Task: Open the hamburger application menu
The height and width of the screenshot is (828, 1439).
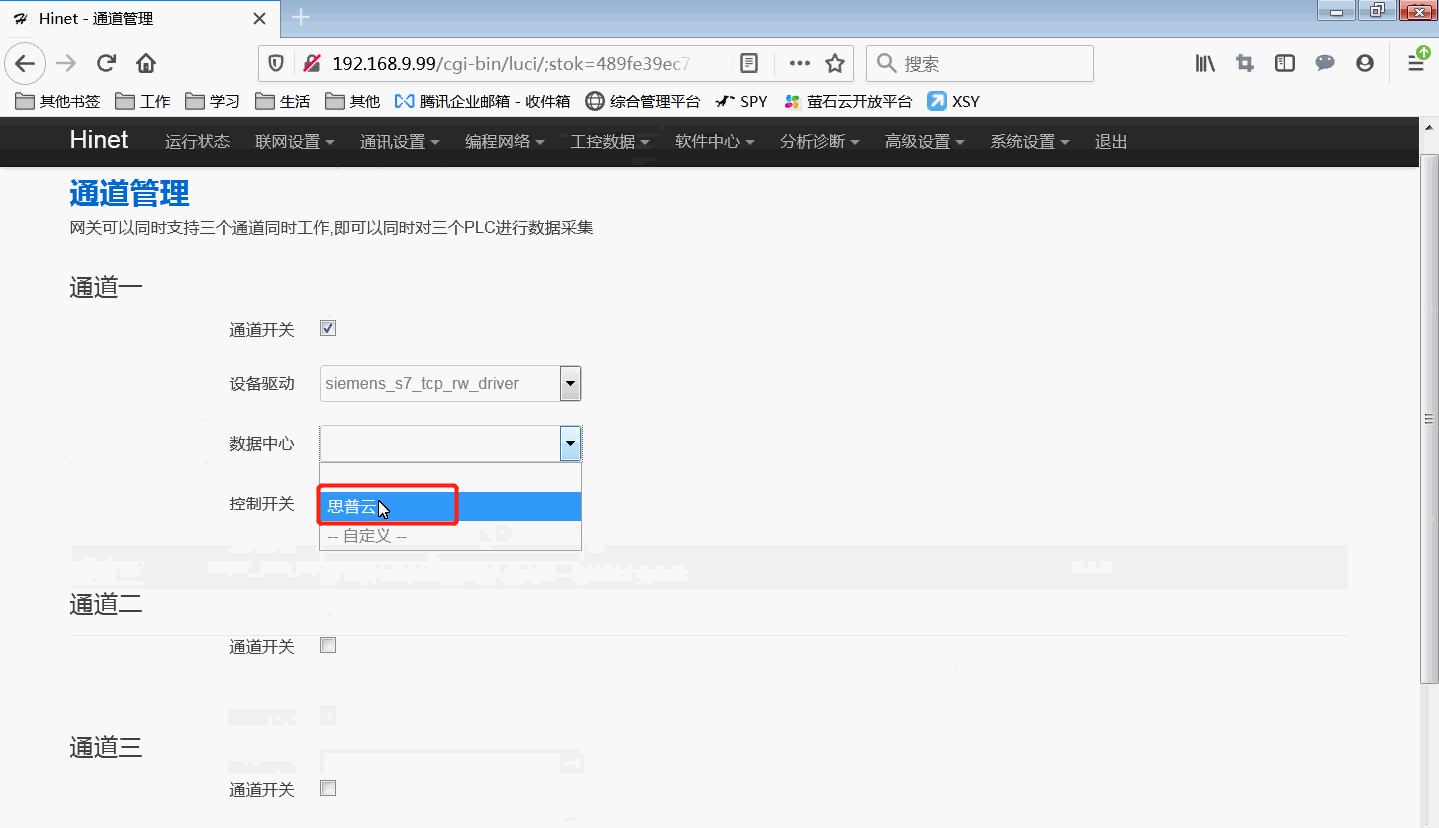Action: tap(1416, 64)
